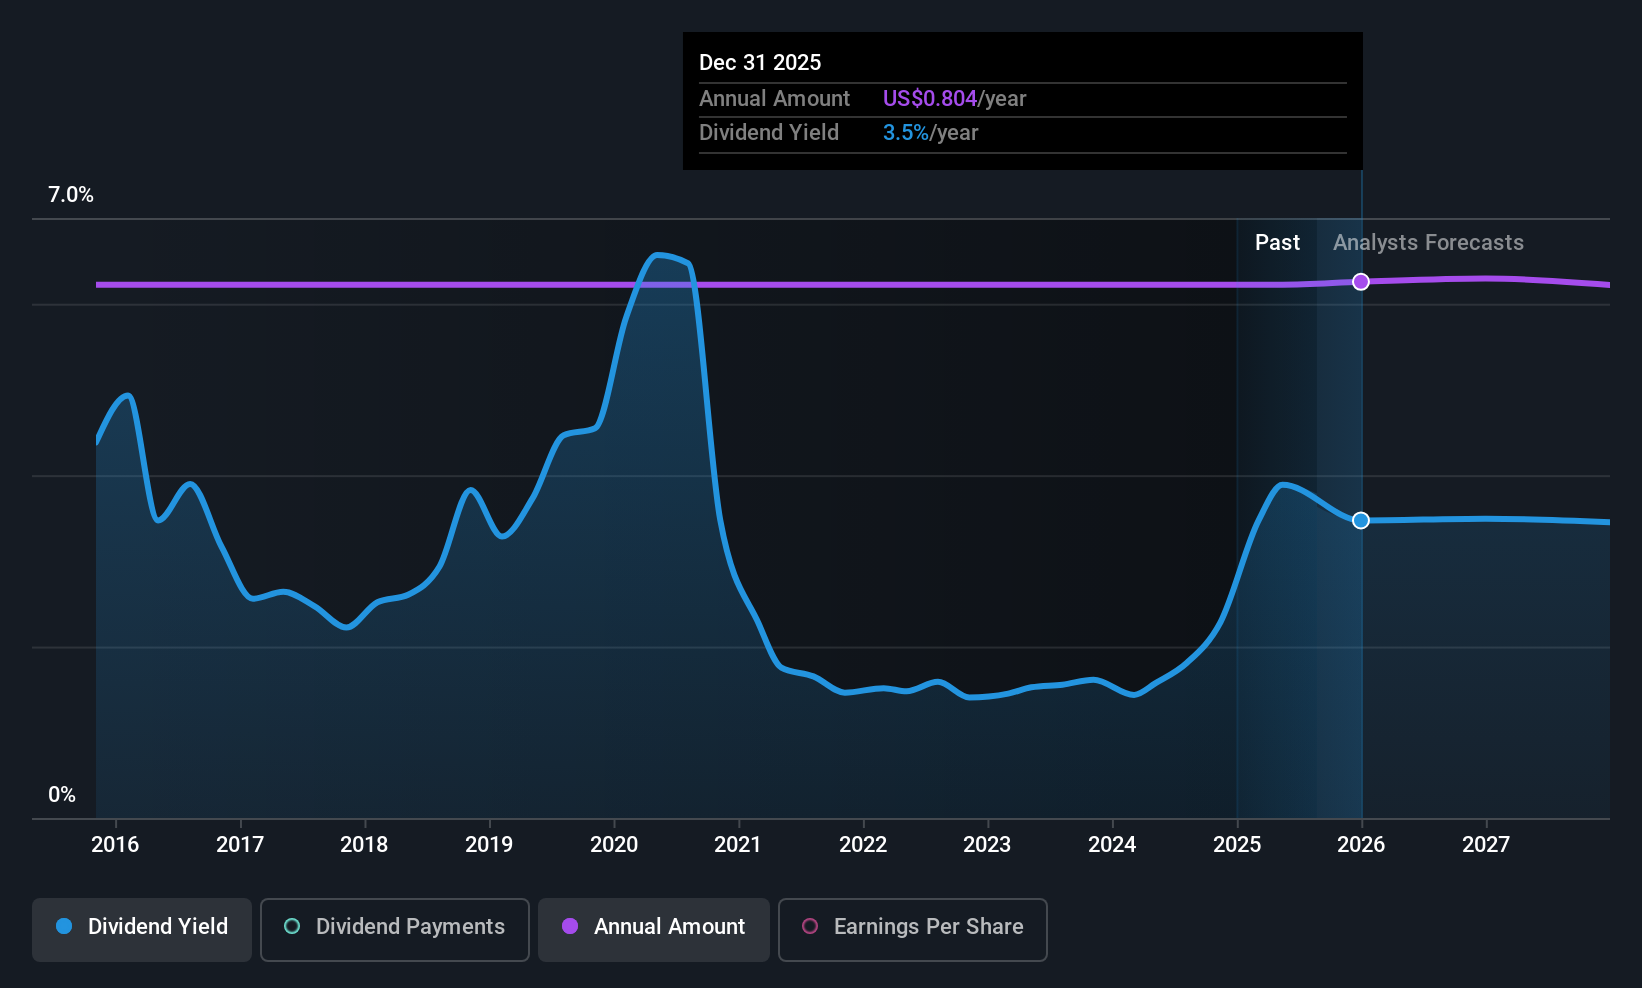Click the 2018 x-axis label
Screen dimensions: 1642x988
pyautogui.click(x=364, y=844)
